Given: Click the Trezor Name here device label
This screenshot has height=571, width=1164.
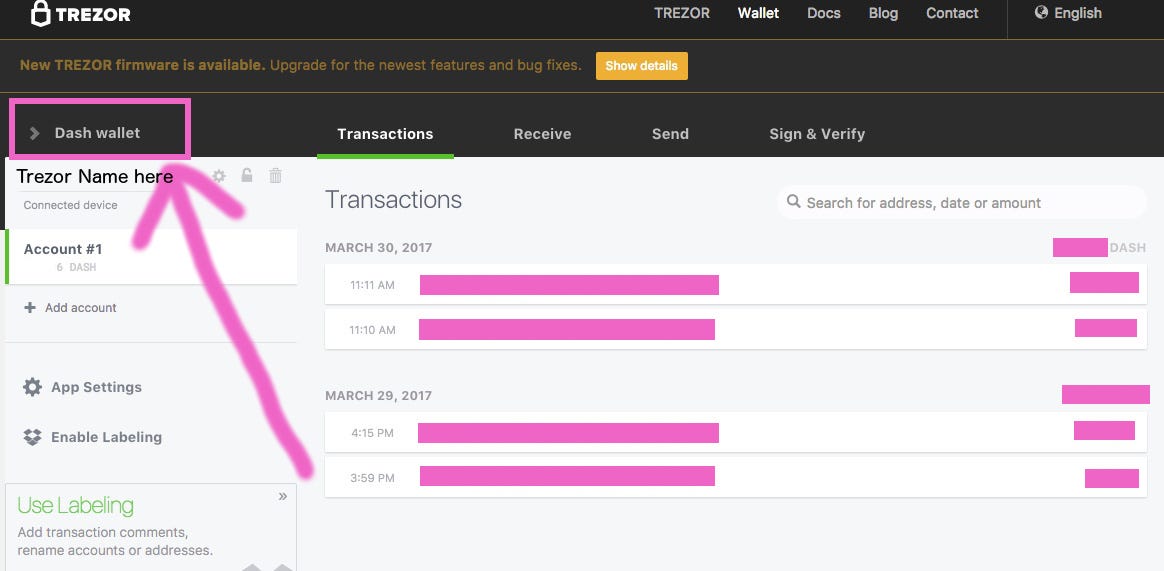Looking at the screenshot, I should click(95, 177).
